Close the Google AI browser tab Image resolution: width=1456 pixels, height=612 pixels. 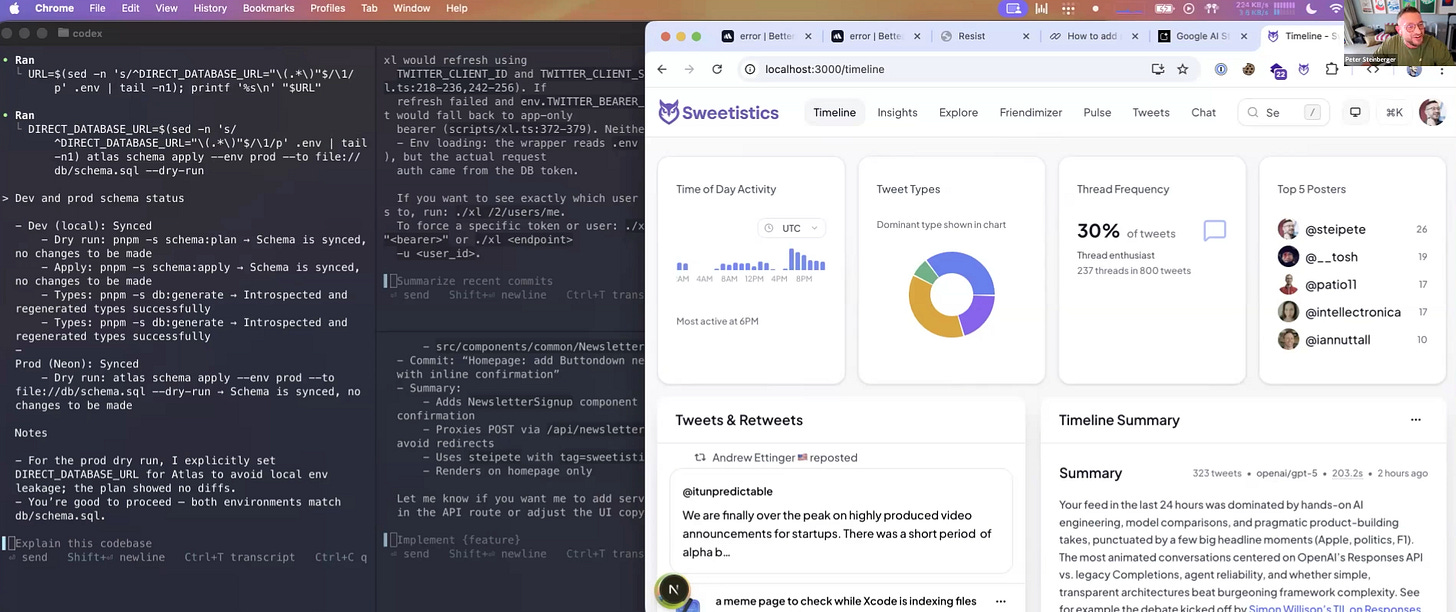(x=1244, y=36)
